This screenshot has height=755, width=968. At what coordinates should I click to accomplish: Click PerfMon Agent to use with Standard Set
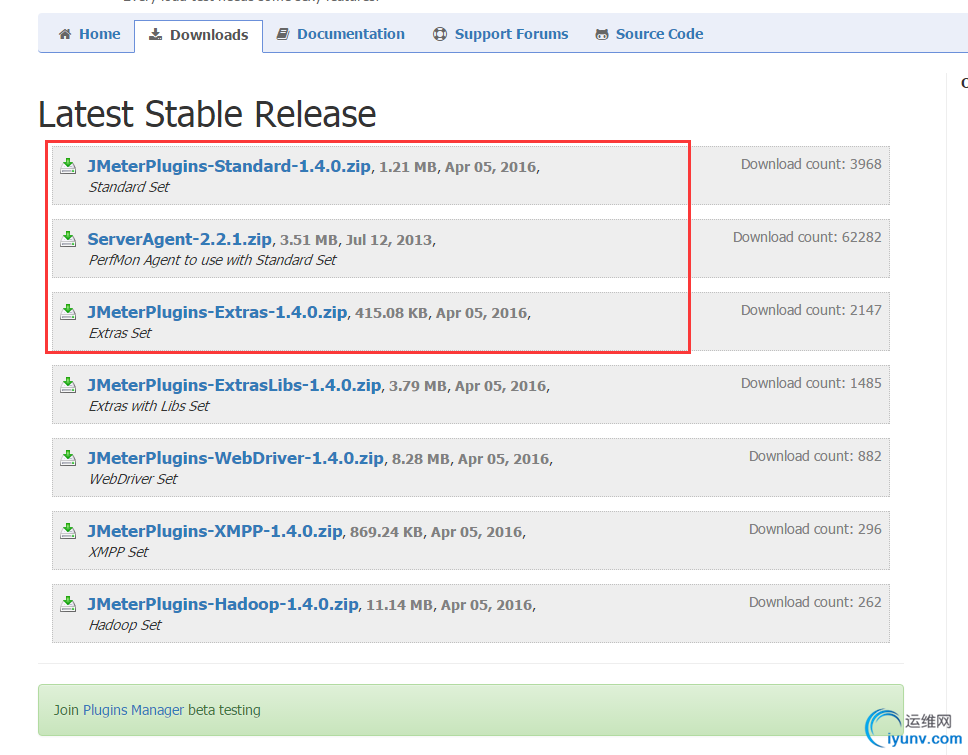pos(212,260)
